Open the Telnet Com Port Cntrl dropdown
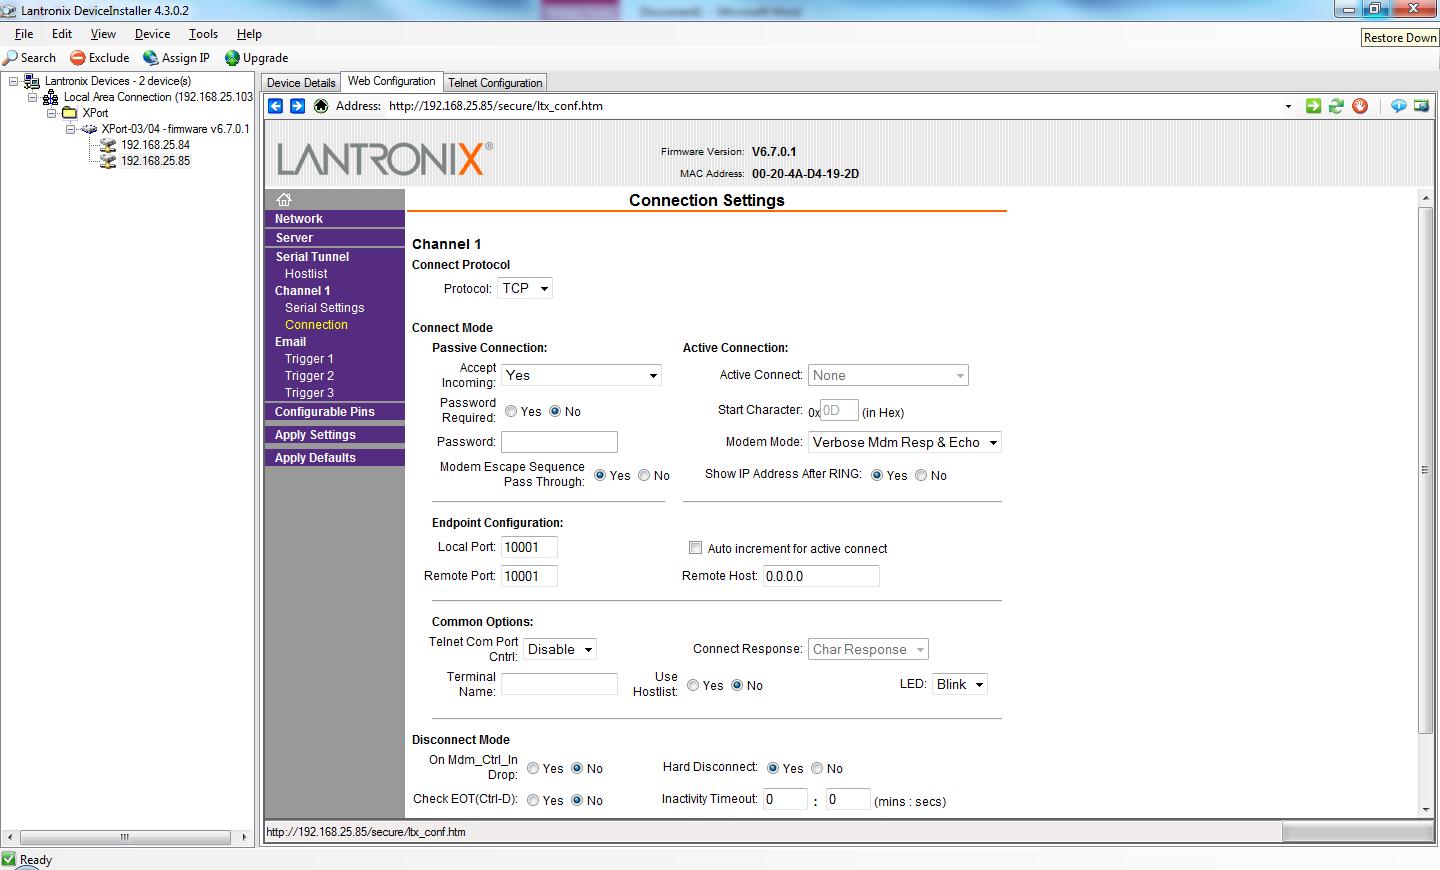 [559, 649]
